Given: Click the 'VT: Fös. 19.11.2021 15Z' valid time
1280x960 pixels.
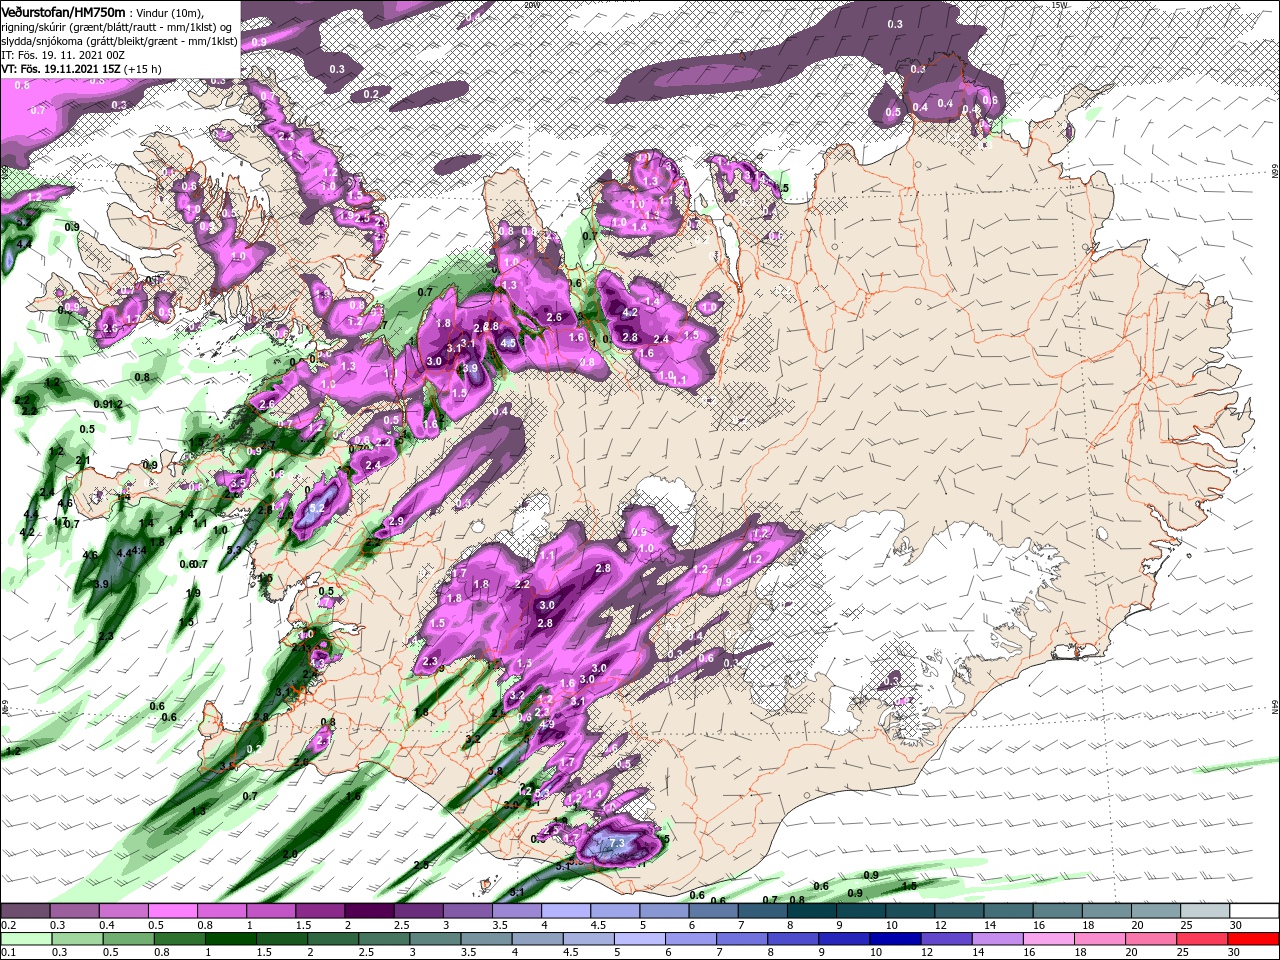Looking at the screenshot, I should (60, 68).
